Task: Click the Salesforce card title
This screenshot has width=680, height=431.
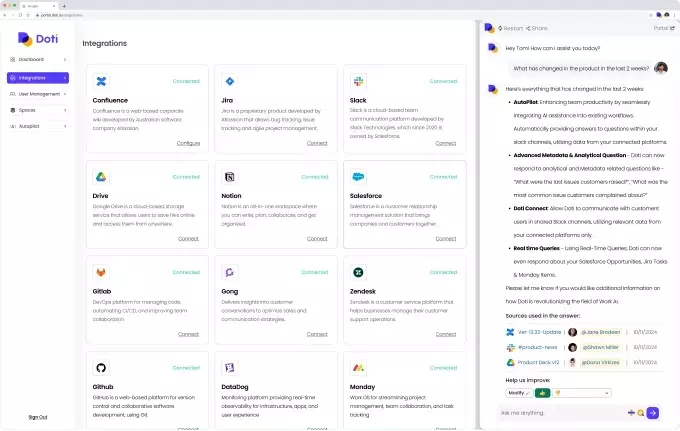Action: point(366,196)
